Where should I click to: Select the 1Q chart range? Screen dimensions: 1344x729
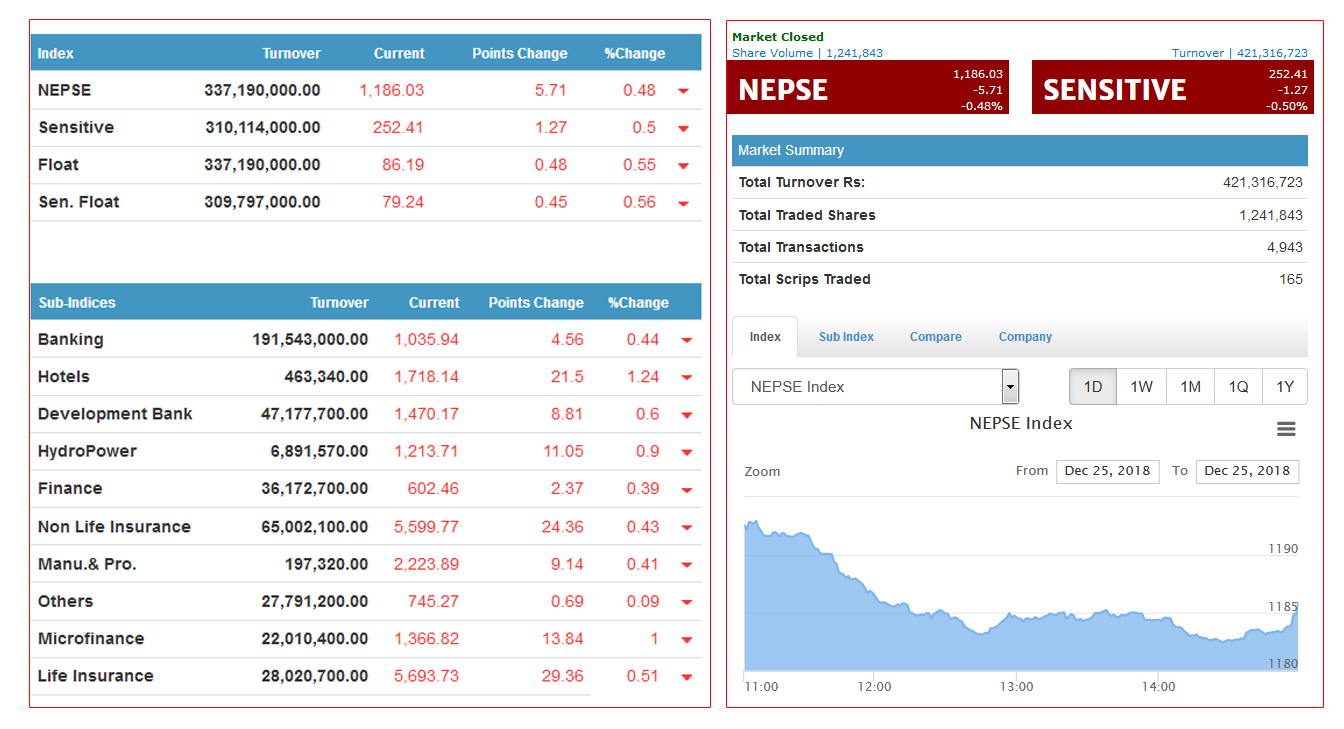(1238, 386)
